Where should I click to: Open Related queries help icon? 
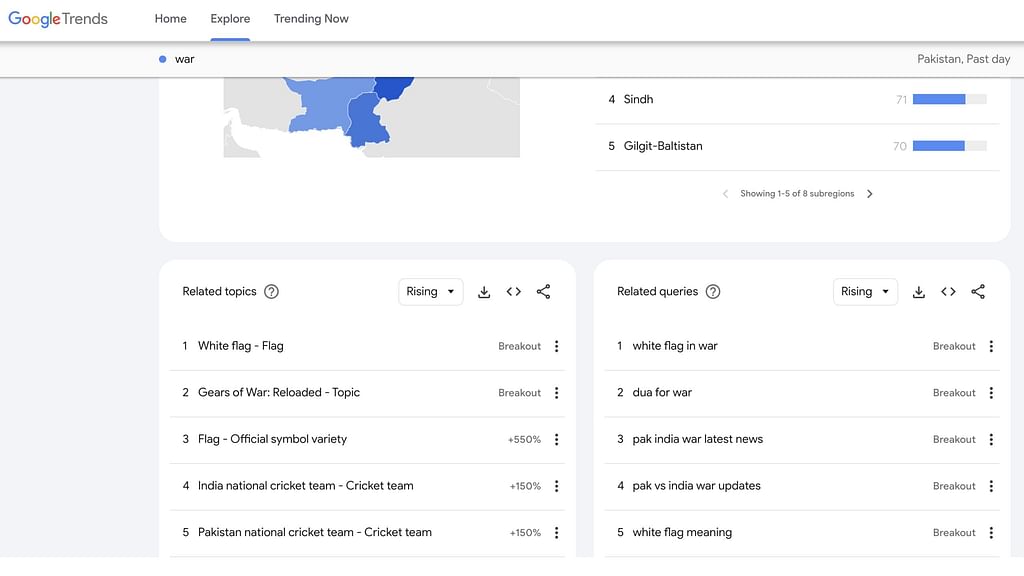[713, 292]
